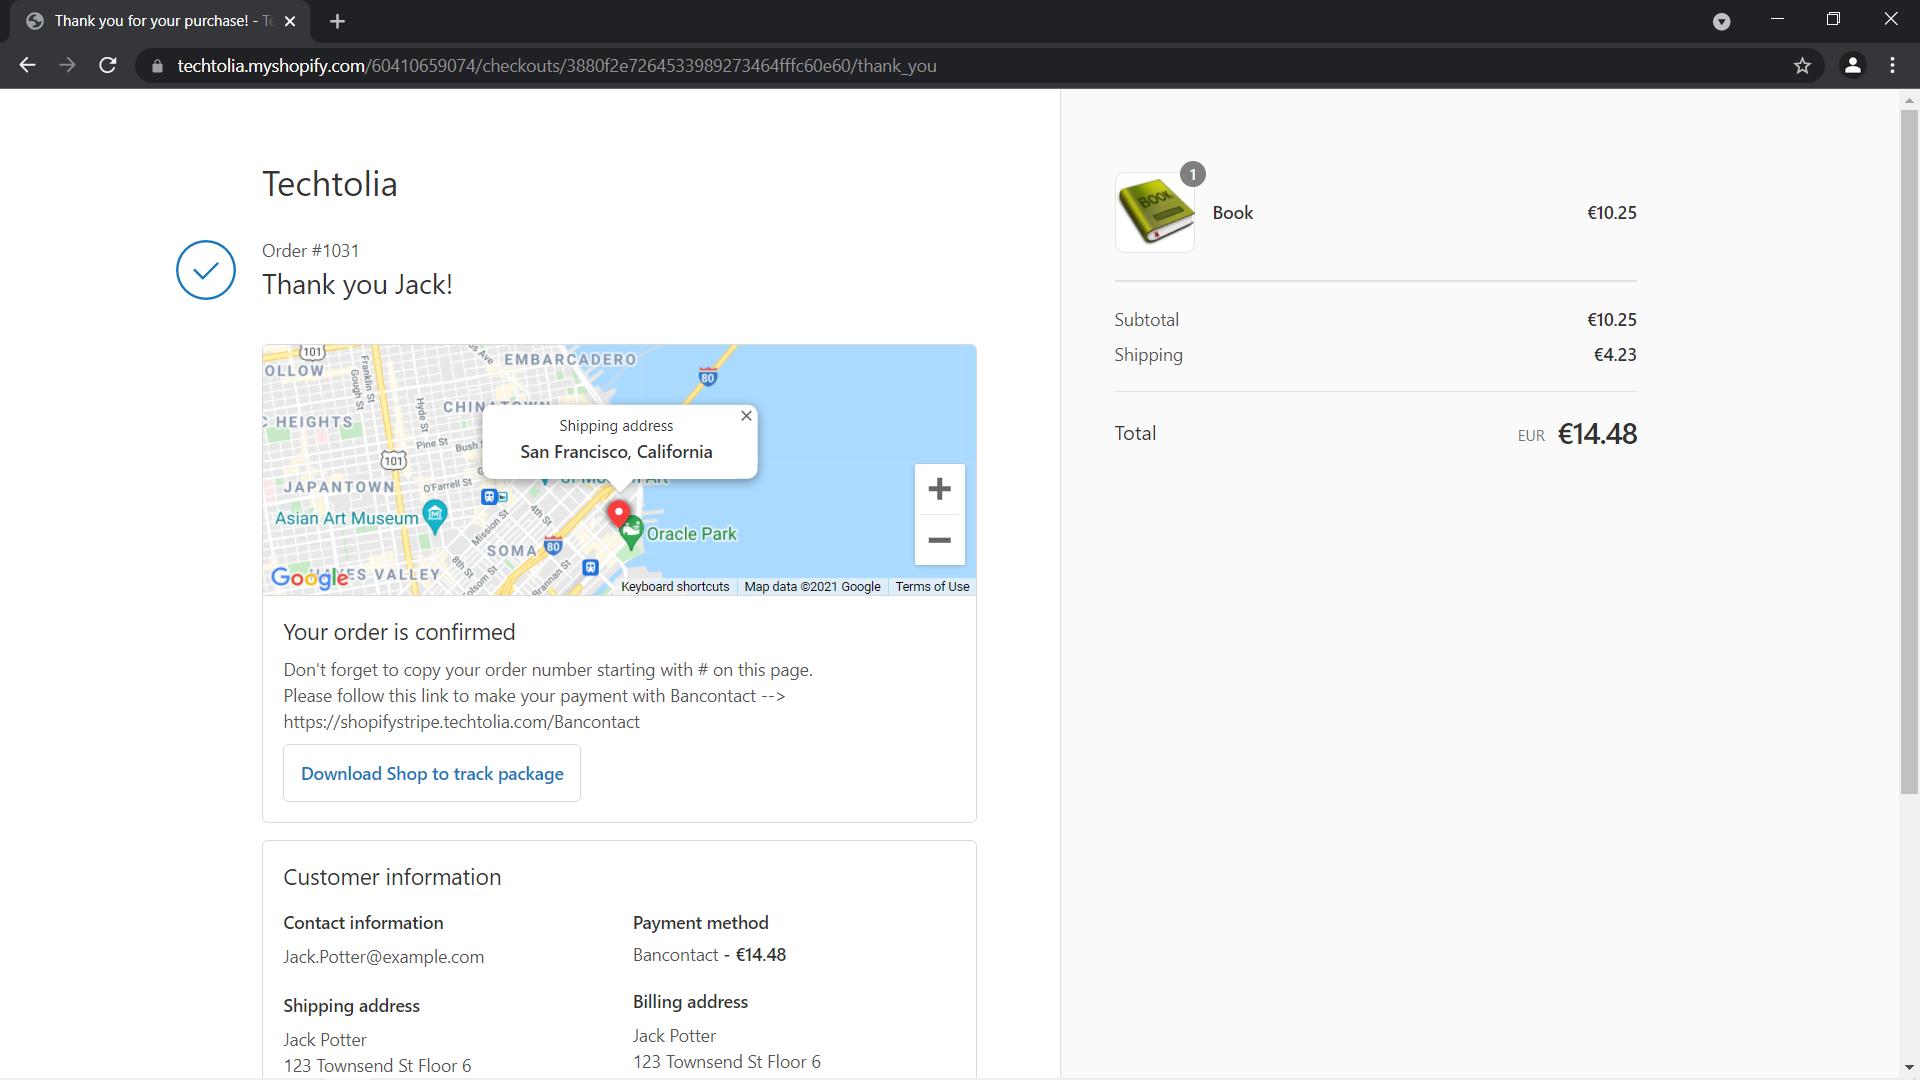This screenshot has width=1920, height=1080.
Task: Click the Highway 80 shield near Embarcadero
Action: [708, 377]
